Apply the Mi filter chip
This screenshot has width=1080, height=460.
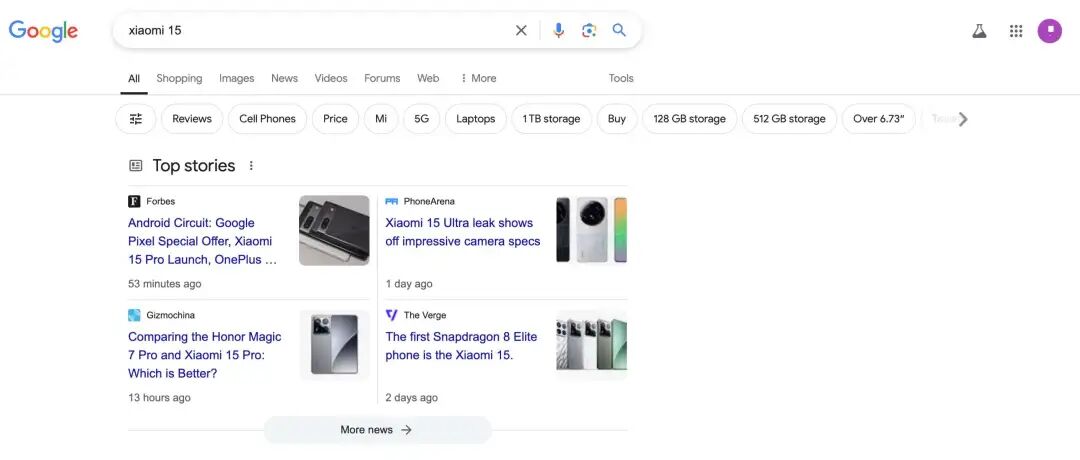[381, 118]
